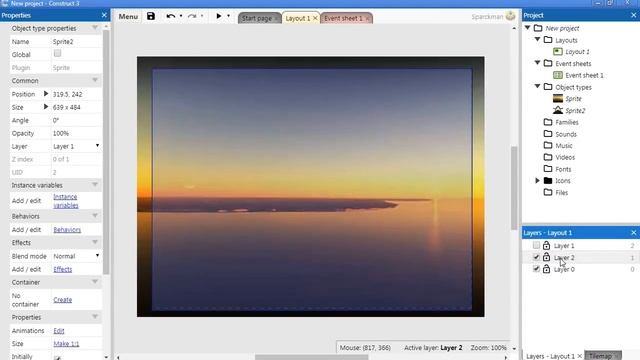The width and height of the screenshot is (640, 360).
Task: Select the Music folder
Action: pyautogui.click(x=564, y=146)
